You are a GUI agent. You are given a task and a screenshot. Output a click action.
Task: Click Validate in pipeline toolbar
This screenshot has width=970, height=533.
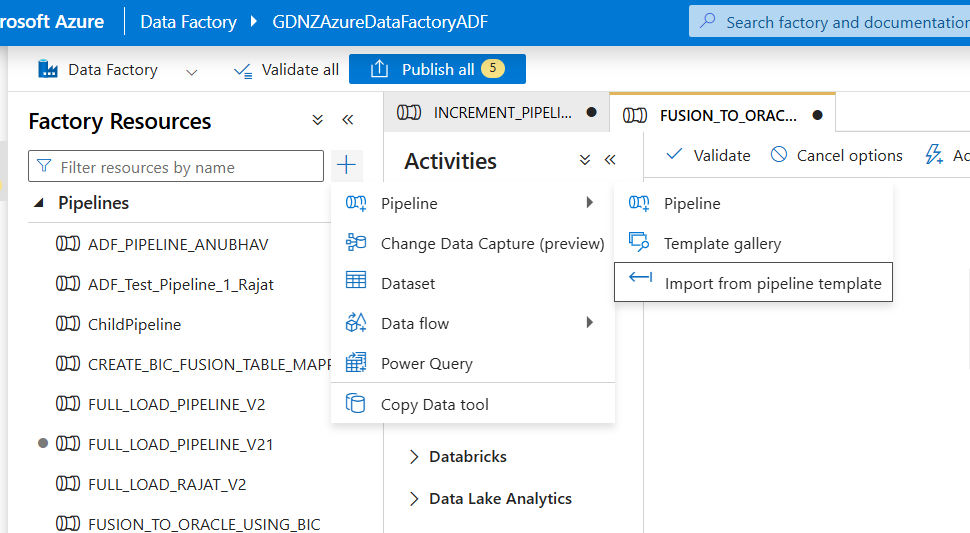click(708, 155)
